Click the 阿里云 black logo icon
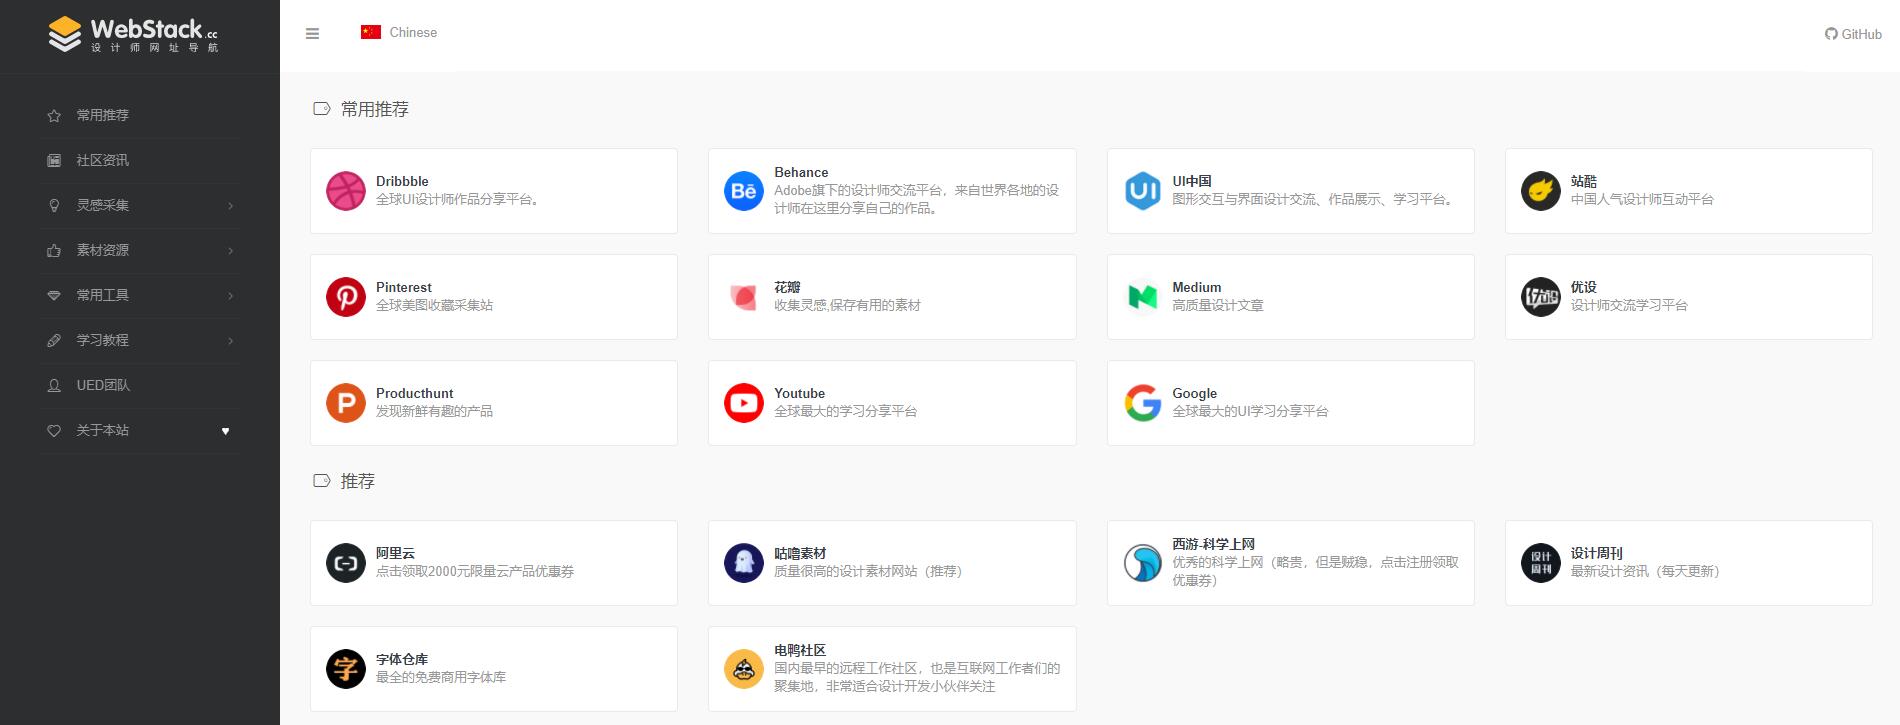The height and width of the screenshot is (725, 1900). (x=345, y=563)
